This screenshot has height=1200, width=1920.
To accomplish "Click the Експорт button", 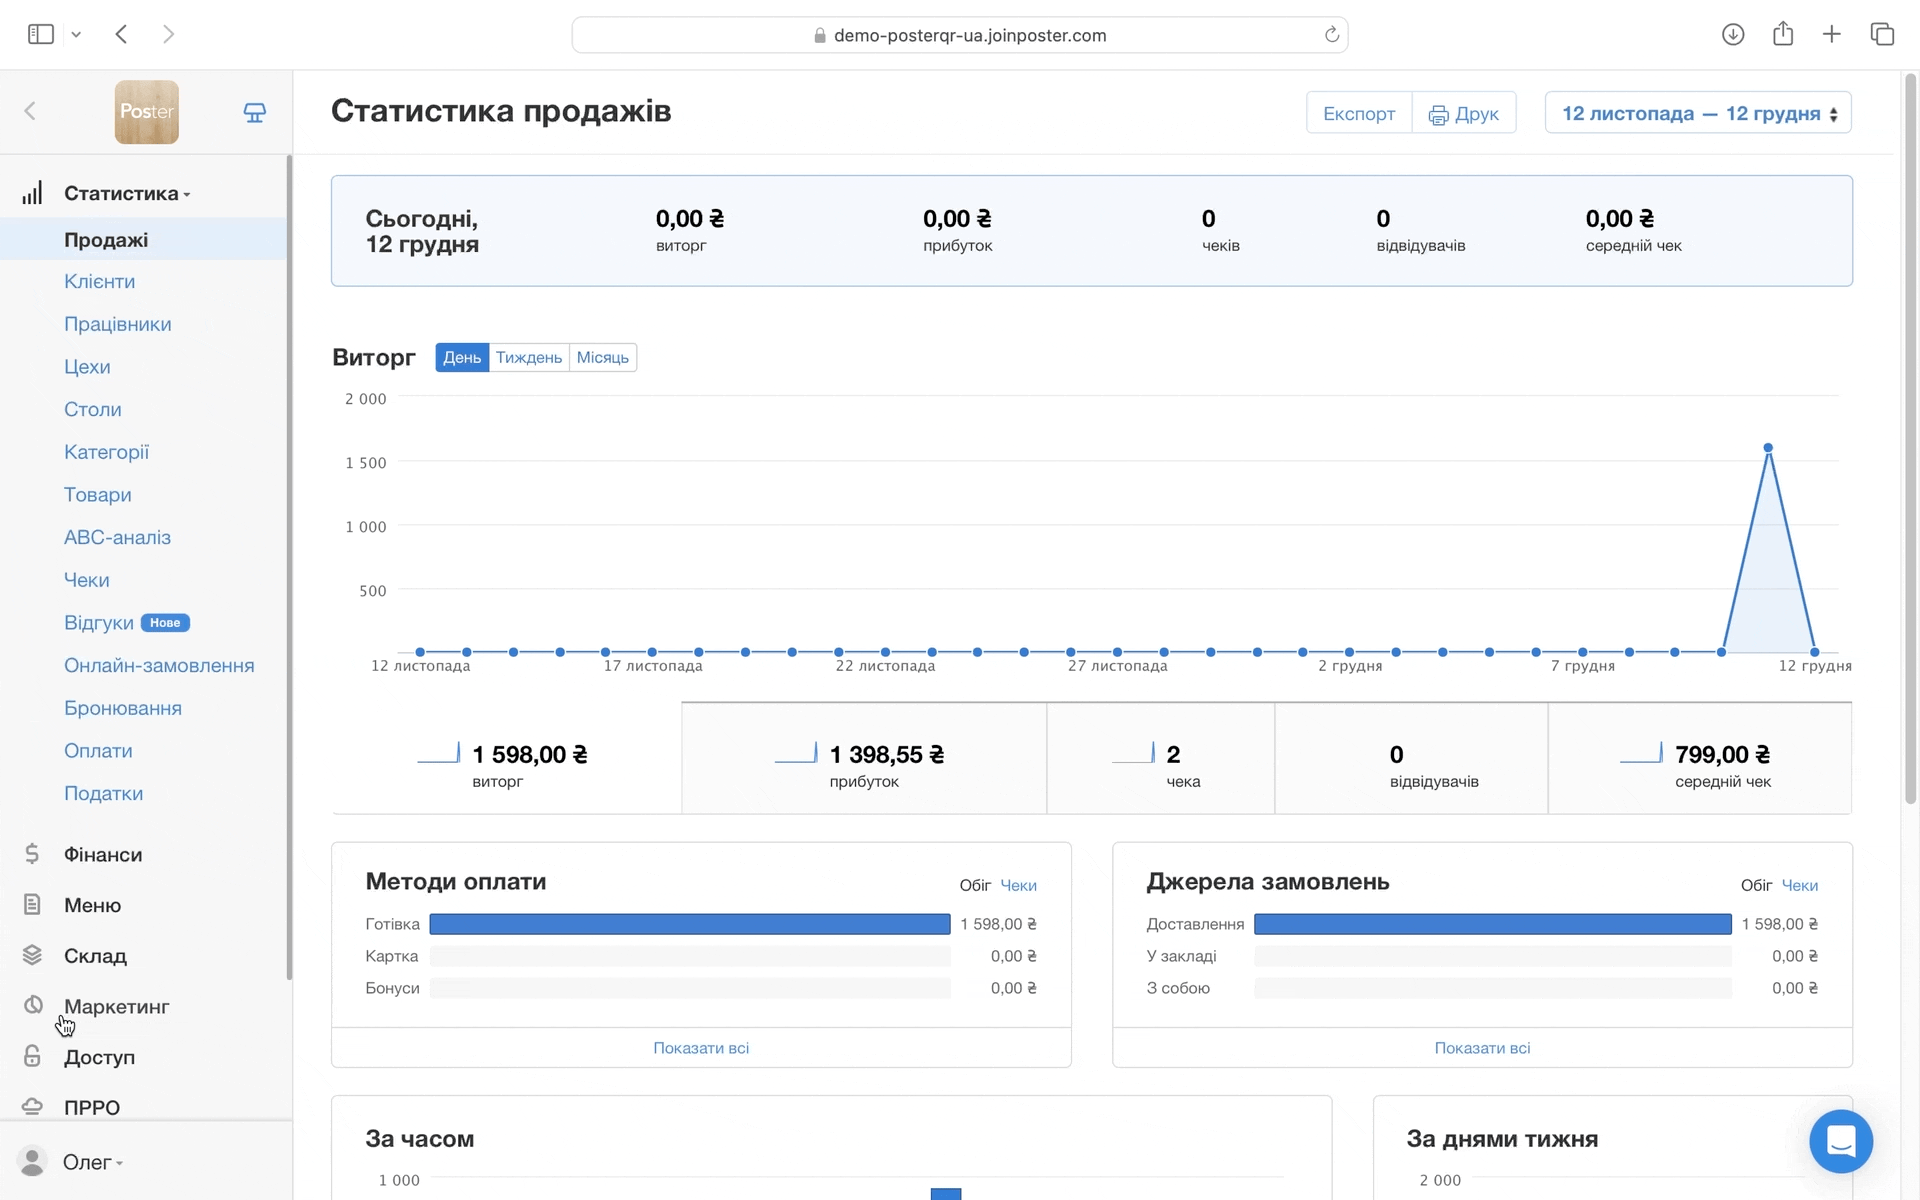I will click(1358, 113).
